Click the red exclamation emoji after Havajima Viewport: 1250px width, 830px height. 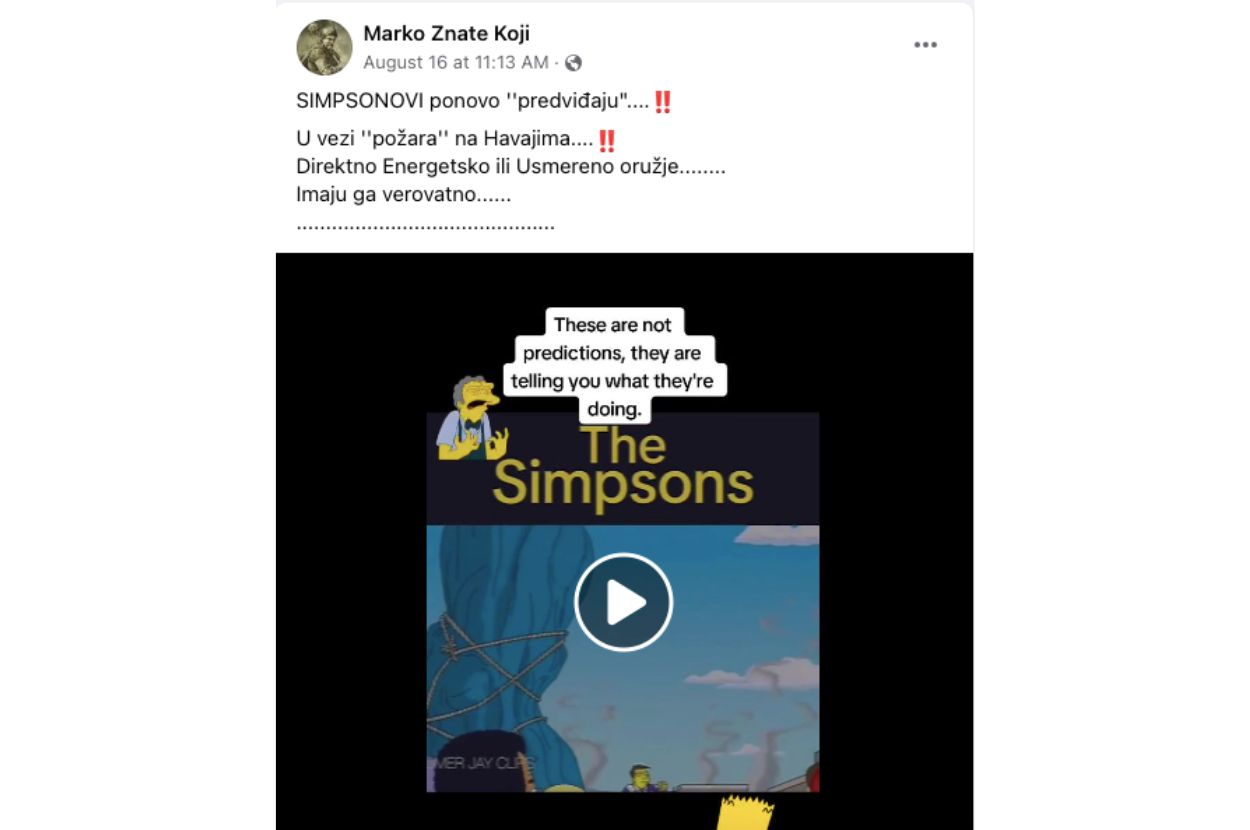tap(606, 140)
